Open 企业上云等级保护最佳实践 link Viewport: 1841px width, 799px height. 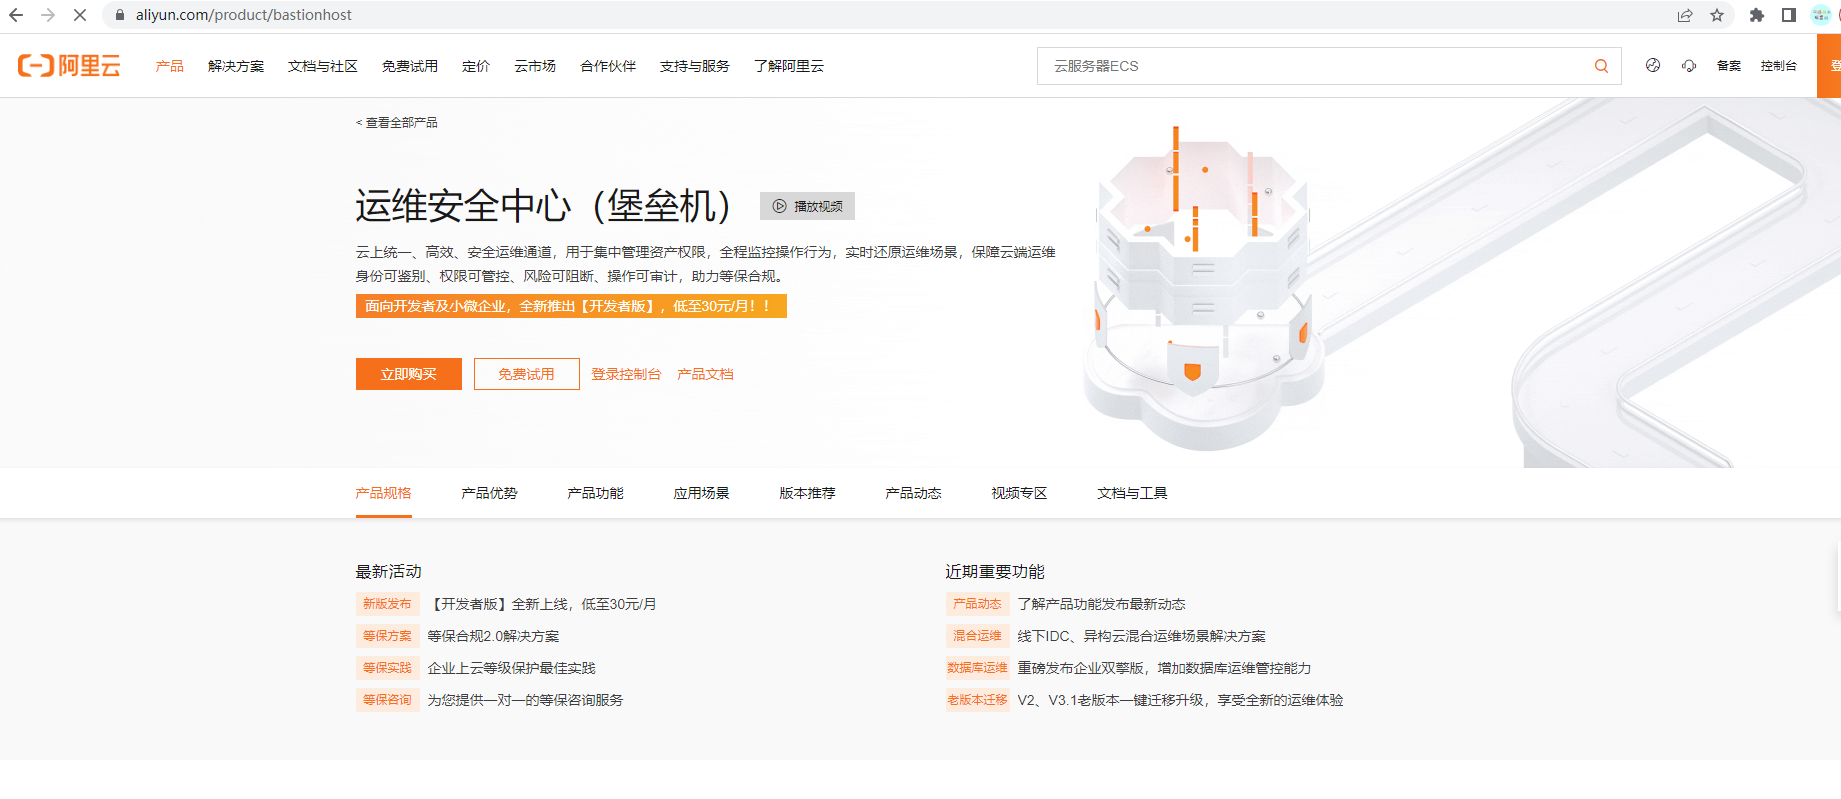tap(512, 668)
